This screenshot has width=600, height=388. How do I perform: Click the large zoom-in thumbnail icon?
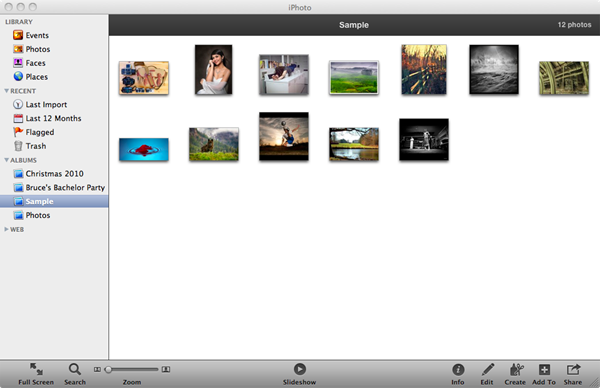pos(166,369)
